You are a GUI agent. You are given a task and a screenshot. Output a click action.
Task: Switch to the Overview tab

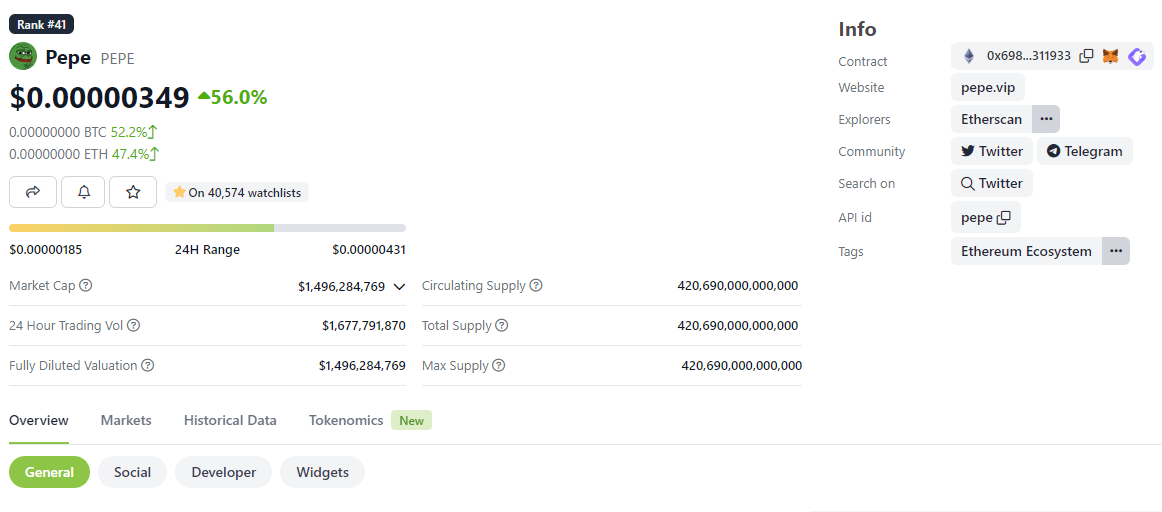click(x=39, y=421)
